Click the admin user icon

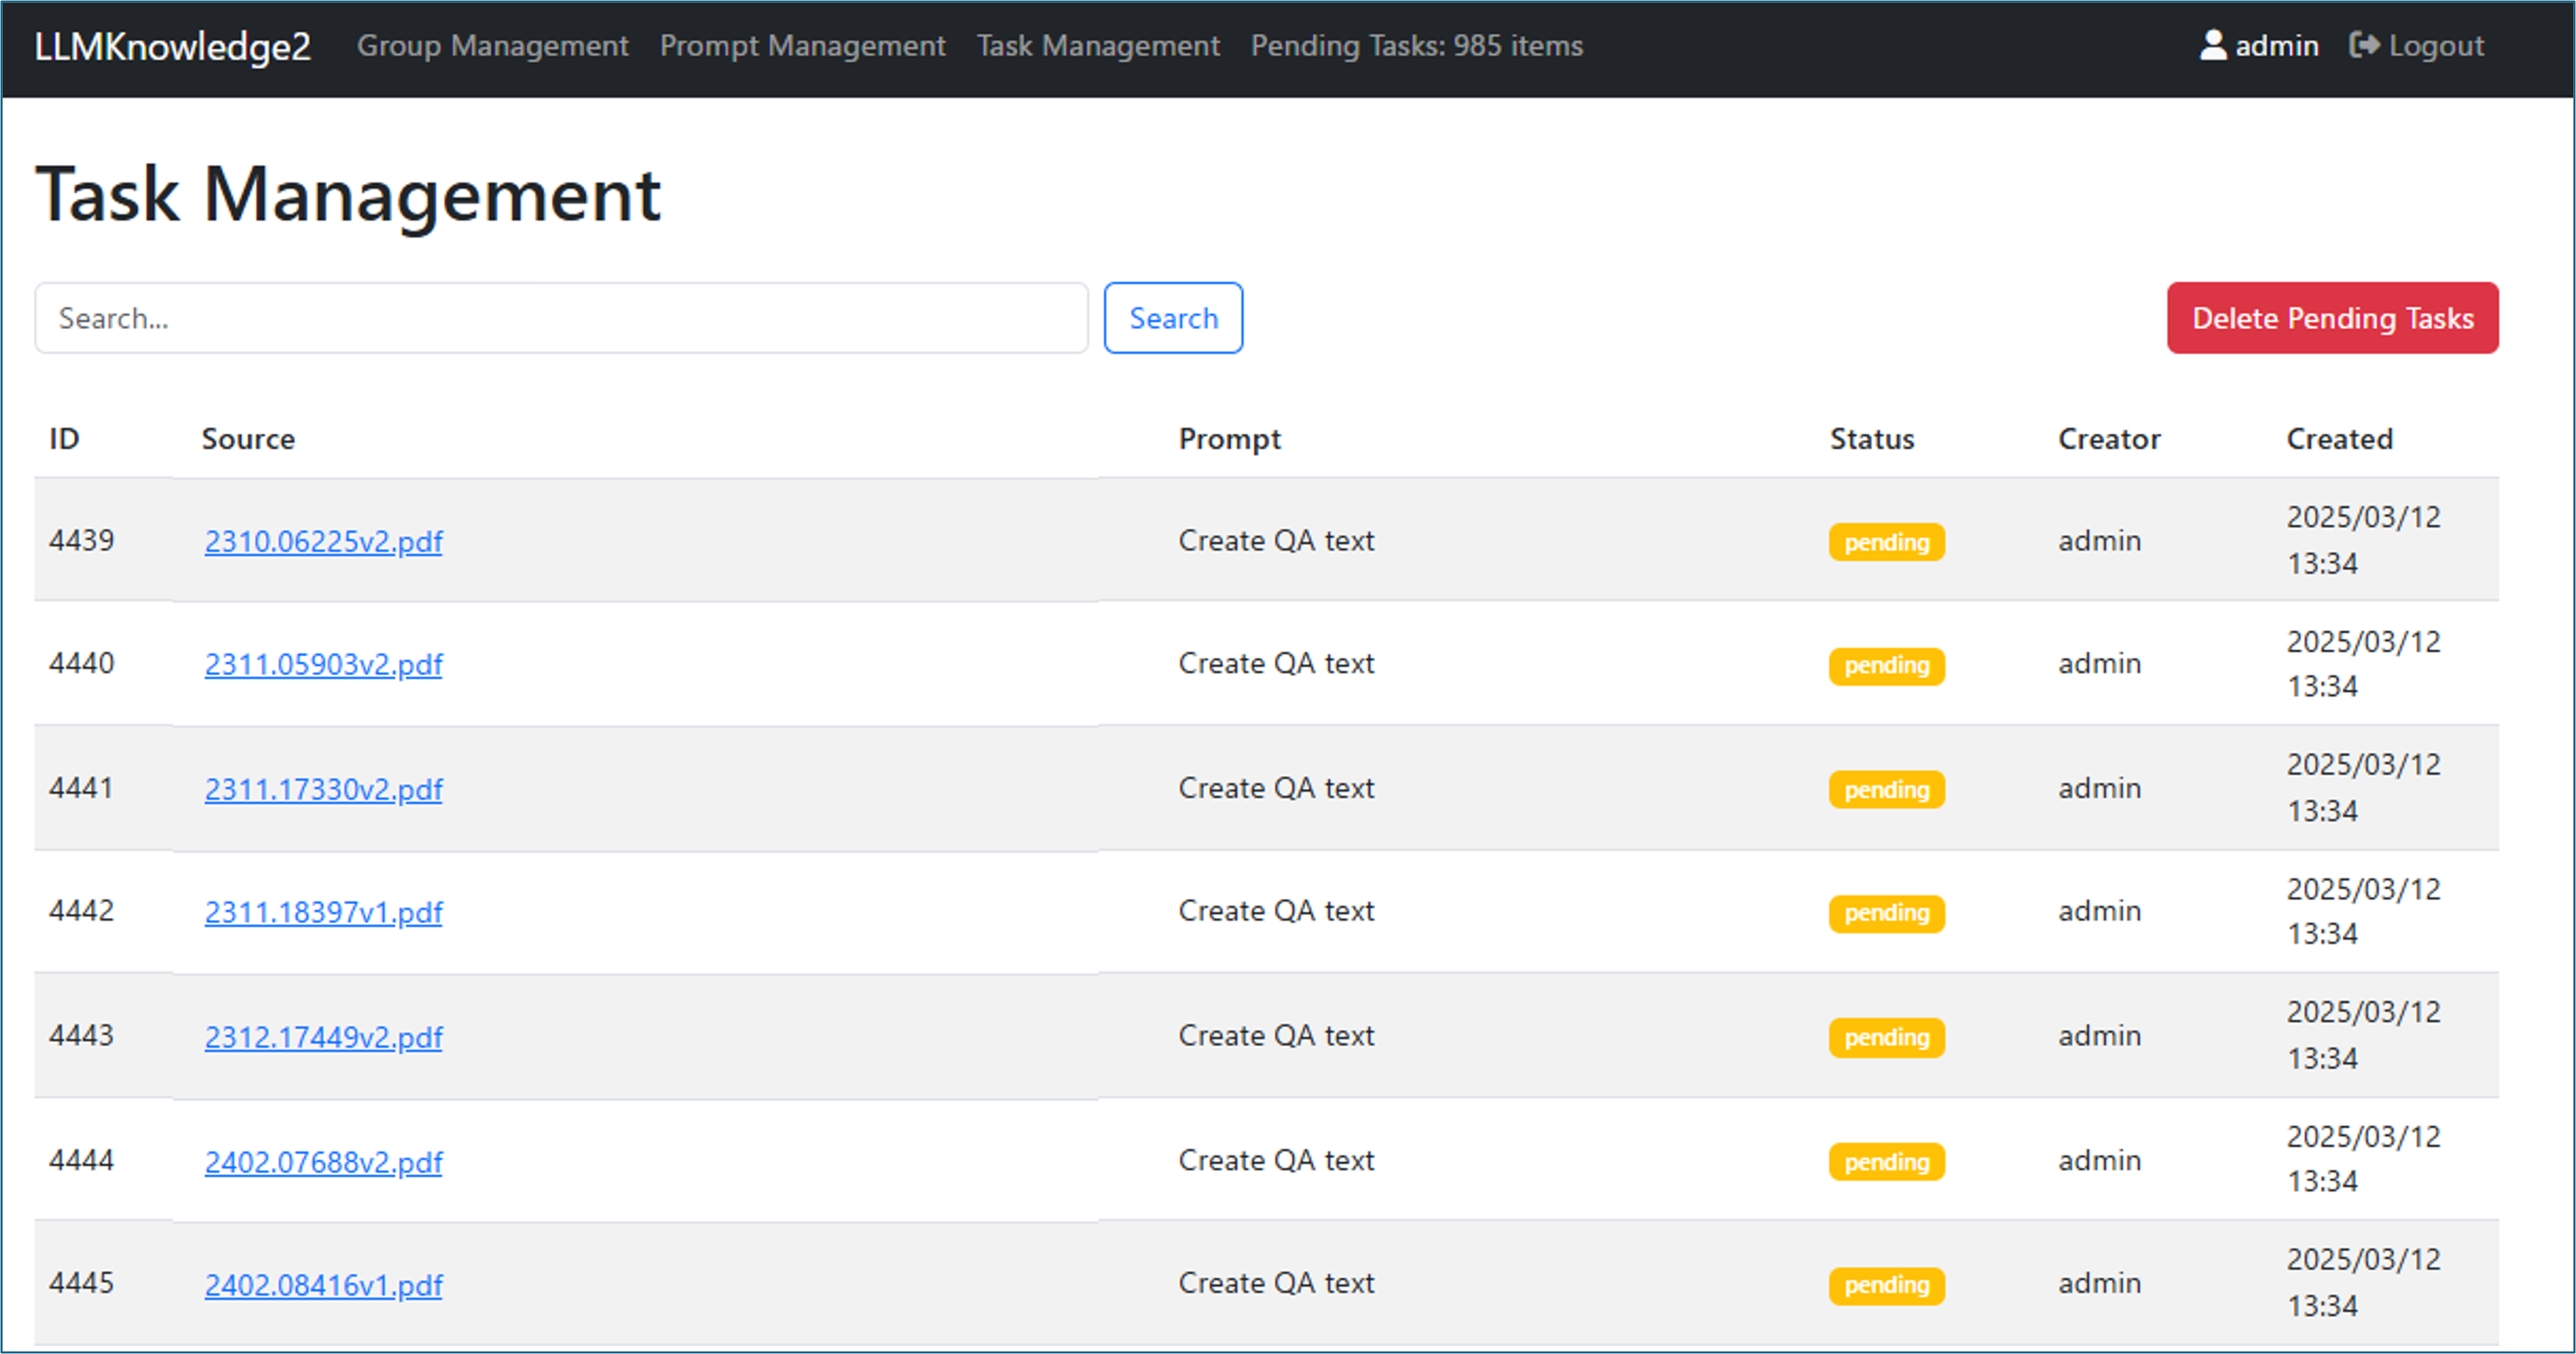(x=2213, y=45)
